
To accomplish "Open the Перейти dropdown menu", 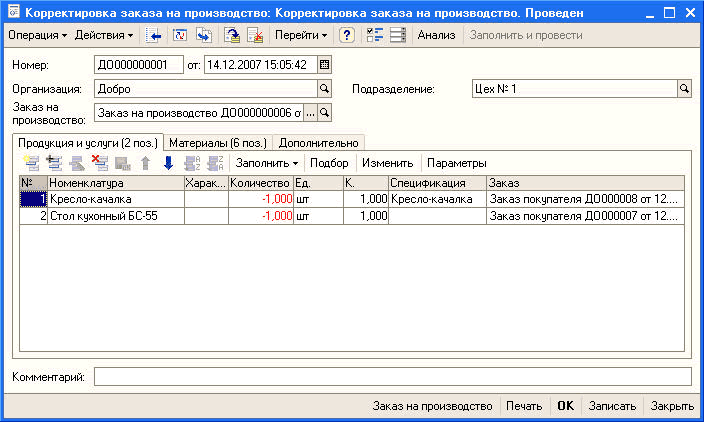I will pos(301,35).
